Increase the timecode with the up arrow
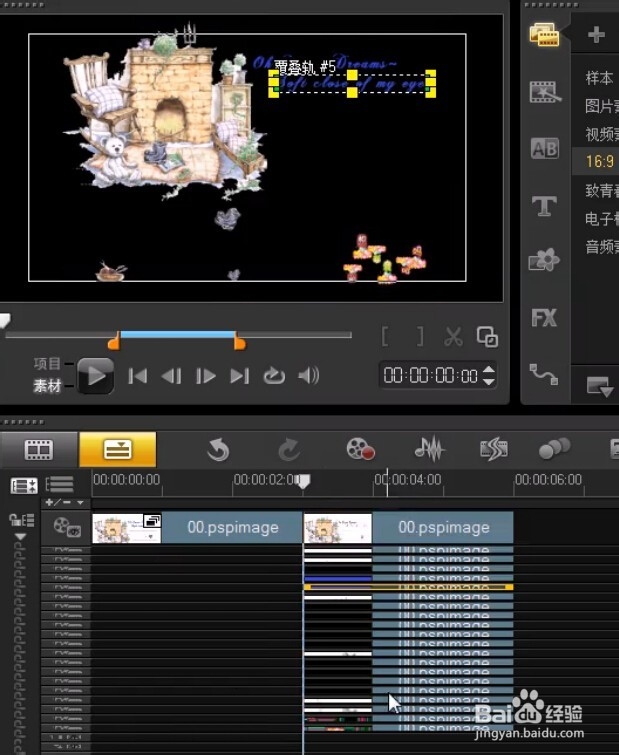 pyautogui.click(x=488, y=370)
